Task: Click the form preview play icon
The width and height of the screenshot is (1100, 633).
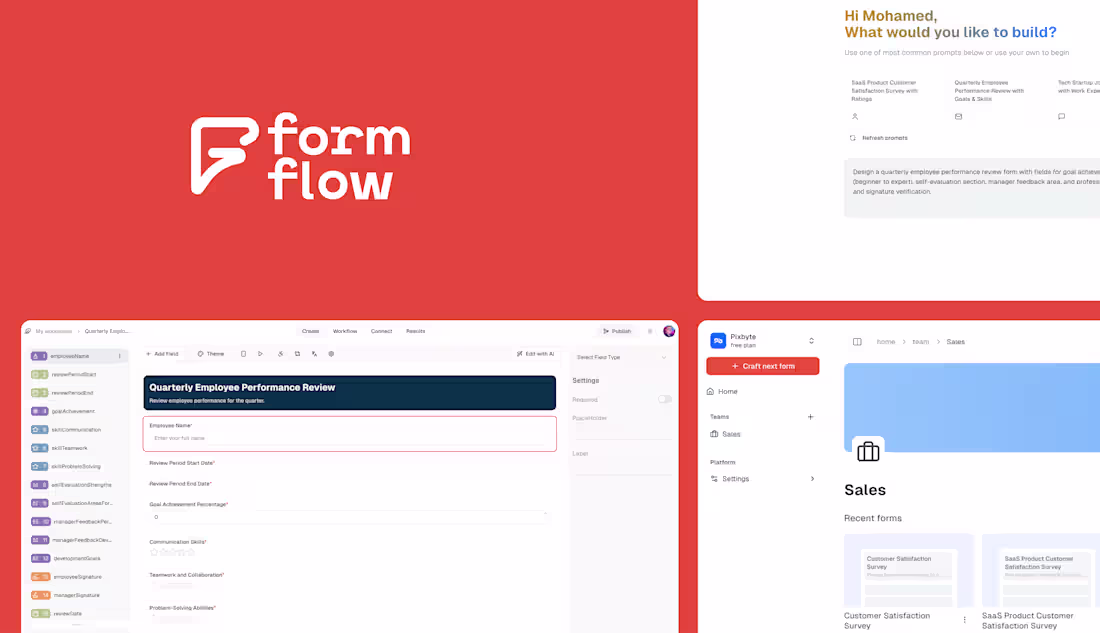Action: 260,353
